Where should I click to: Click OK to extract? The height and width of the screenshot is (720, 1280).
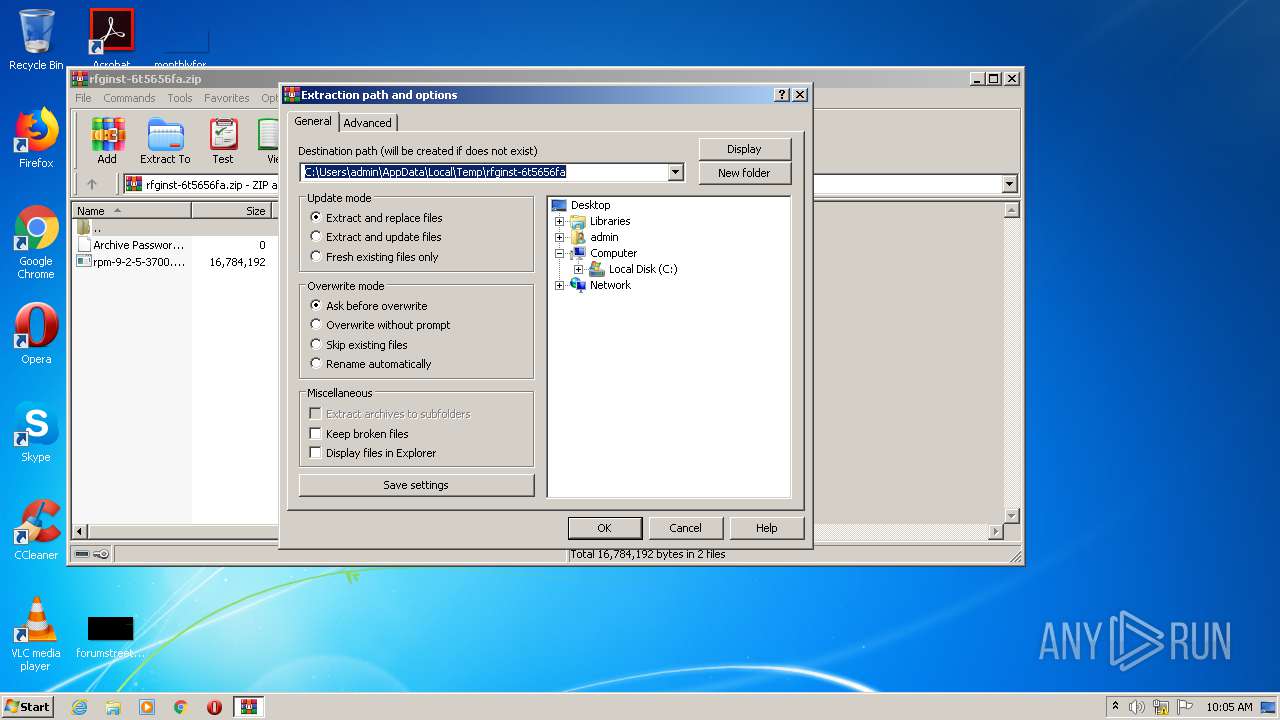point(604,528)
